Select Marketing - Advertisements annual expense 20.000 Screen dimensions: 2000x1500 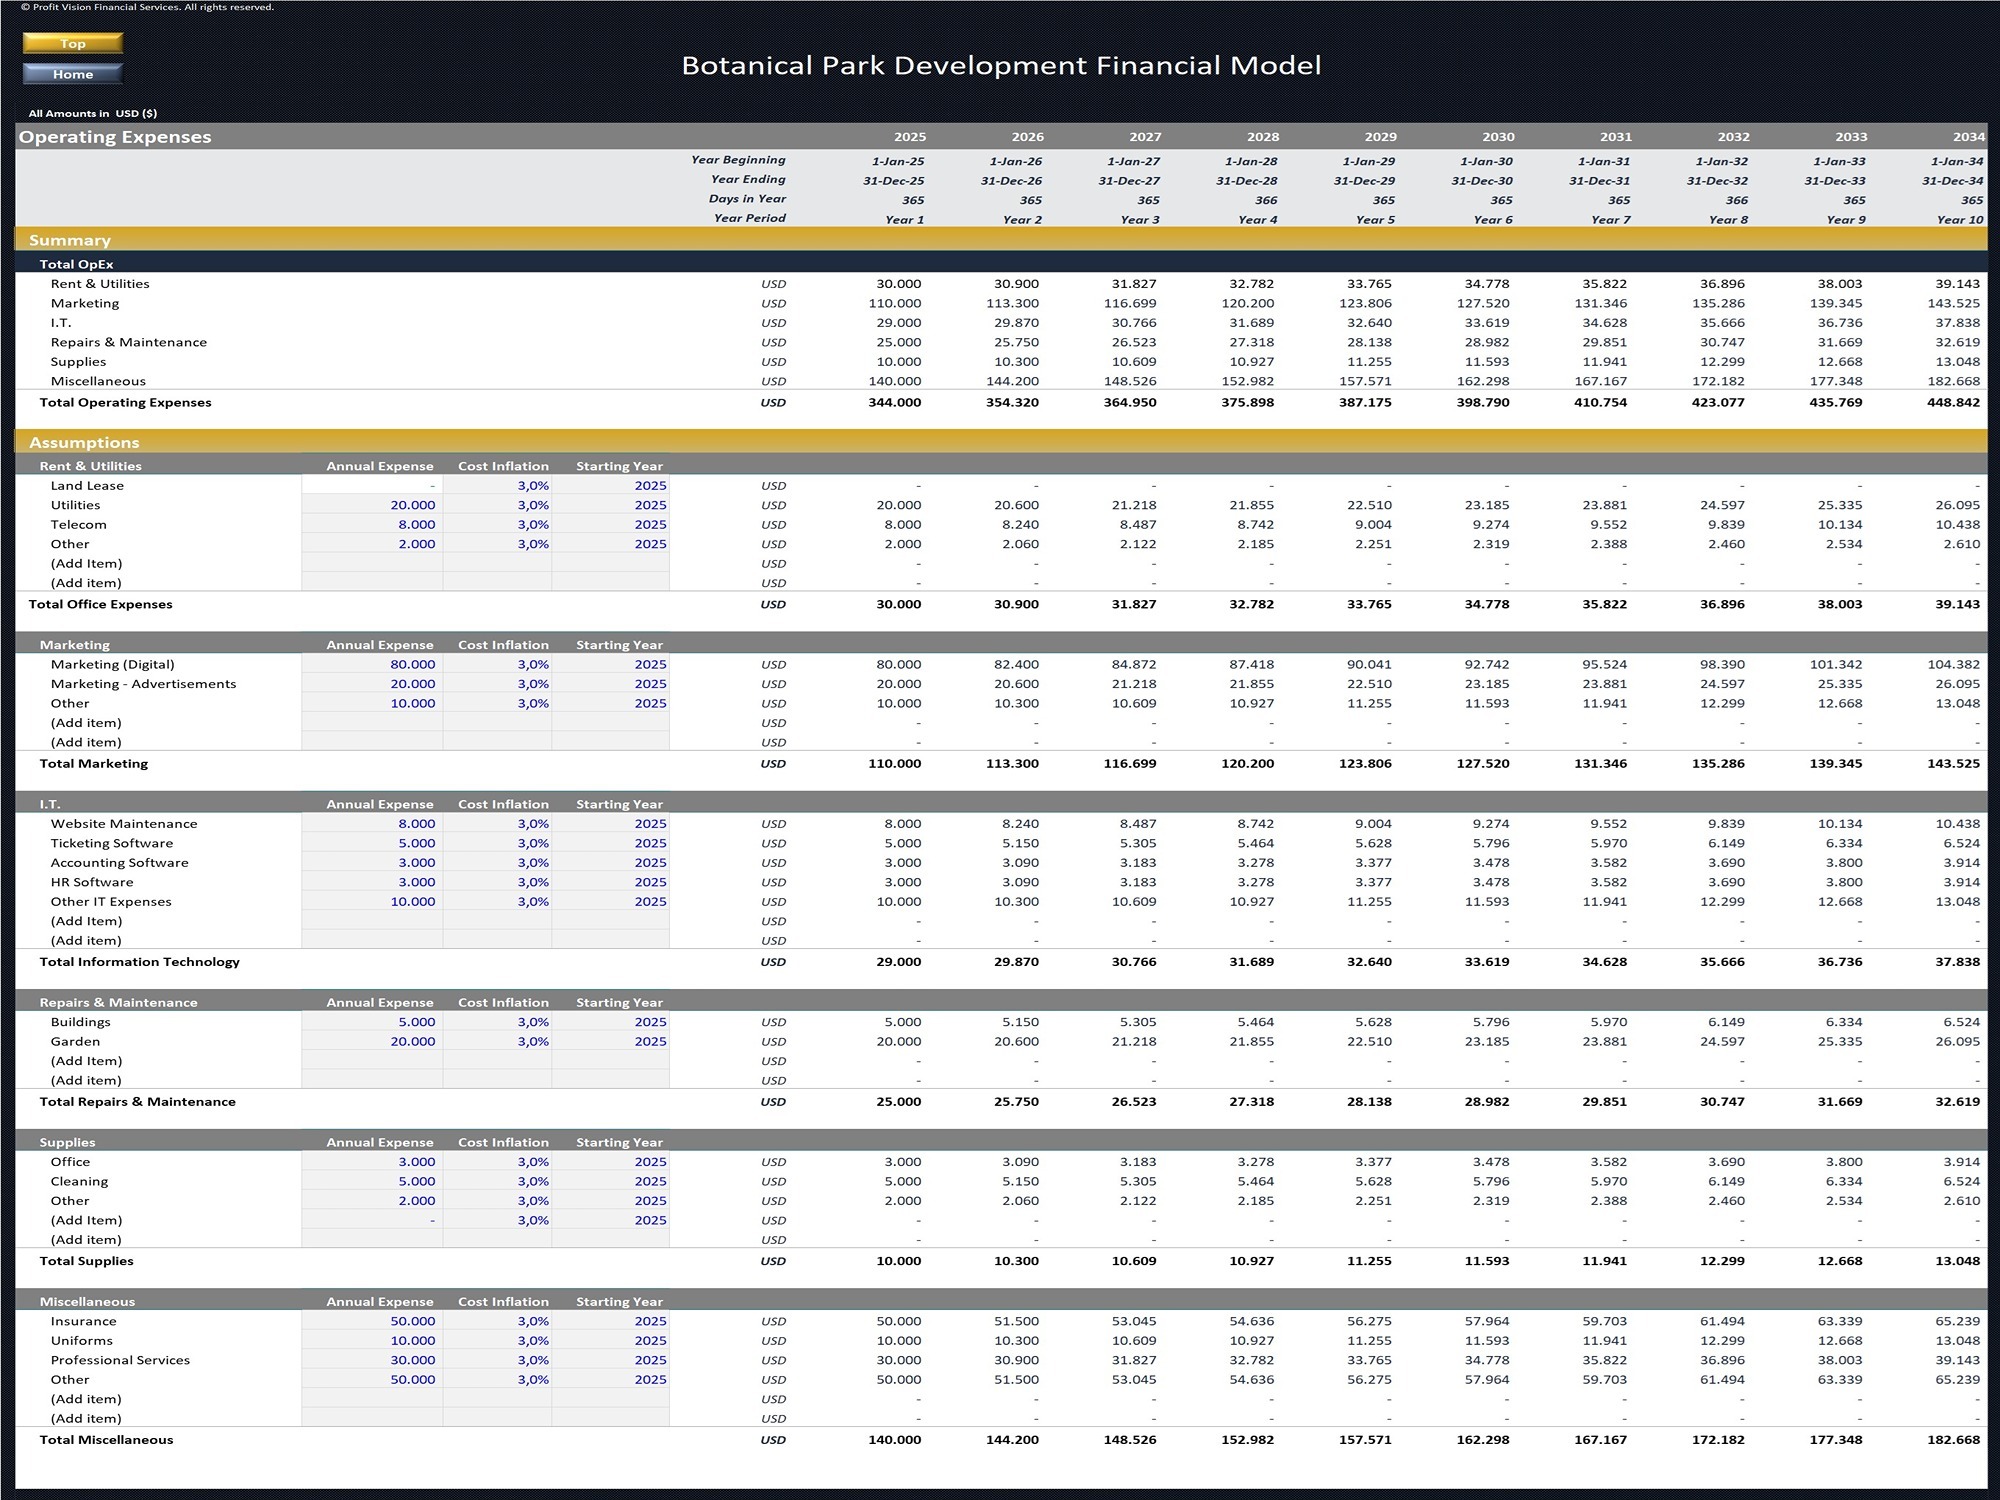click(372, 684)
